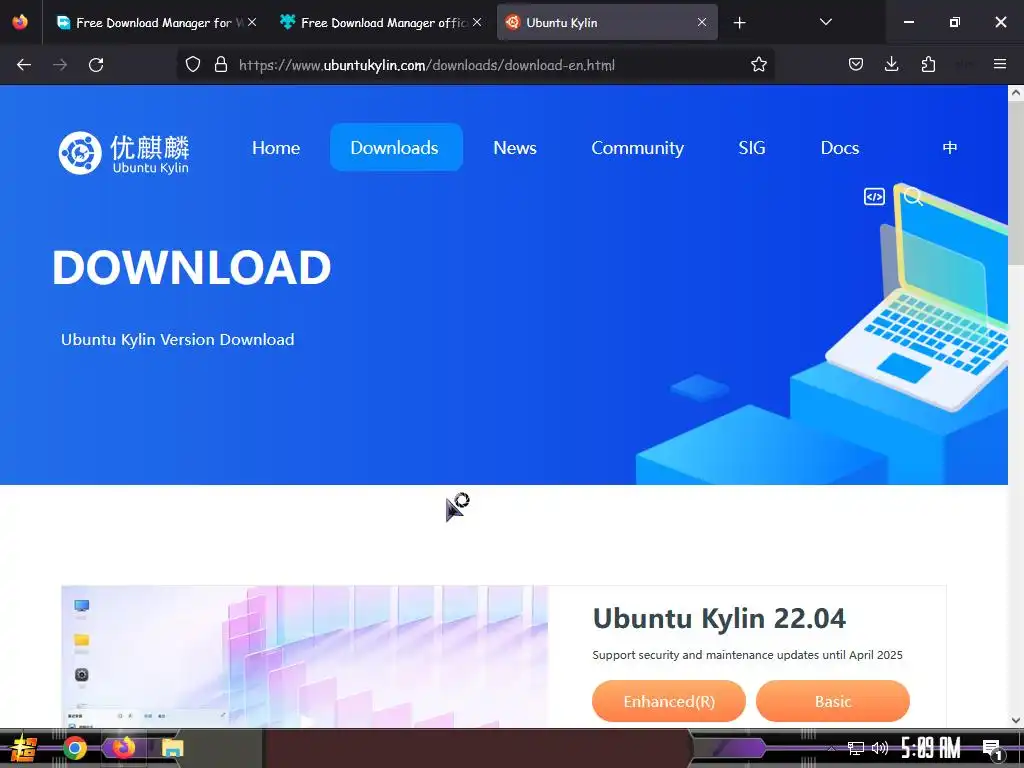Show hidden system tray icons
Viewport: 1024px width, 768px height.
point(831,748)
